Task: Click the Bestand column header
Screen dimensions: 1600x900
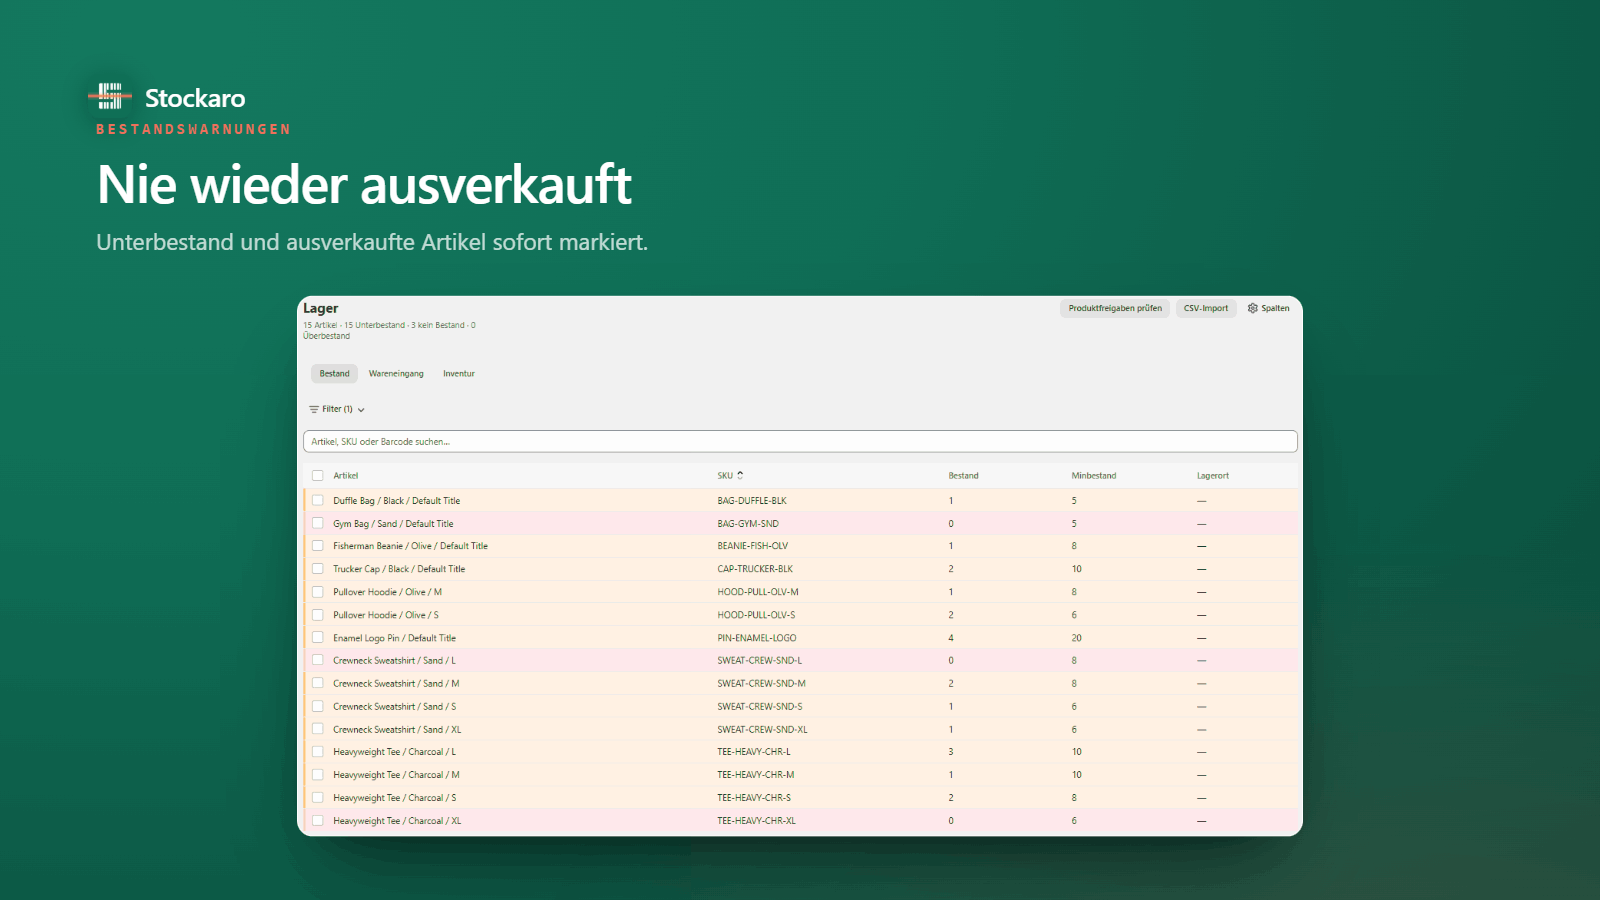Action: coord(963,476)
